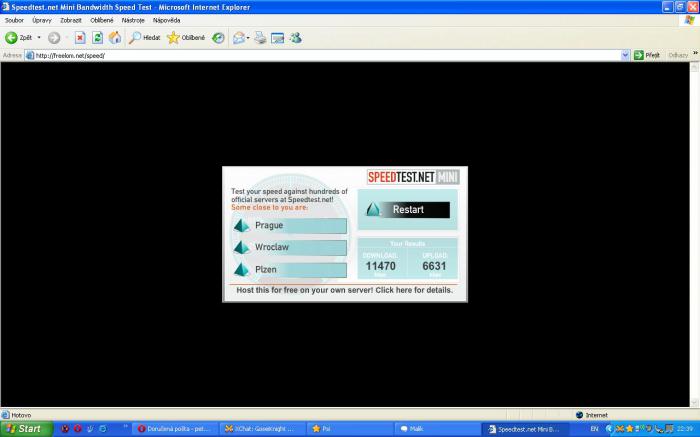The height and width of the screenshot is (437, 700).
Task: Switch to Psi taskbar window
Action: tap(351, 429)
